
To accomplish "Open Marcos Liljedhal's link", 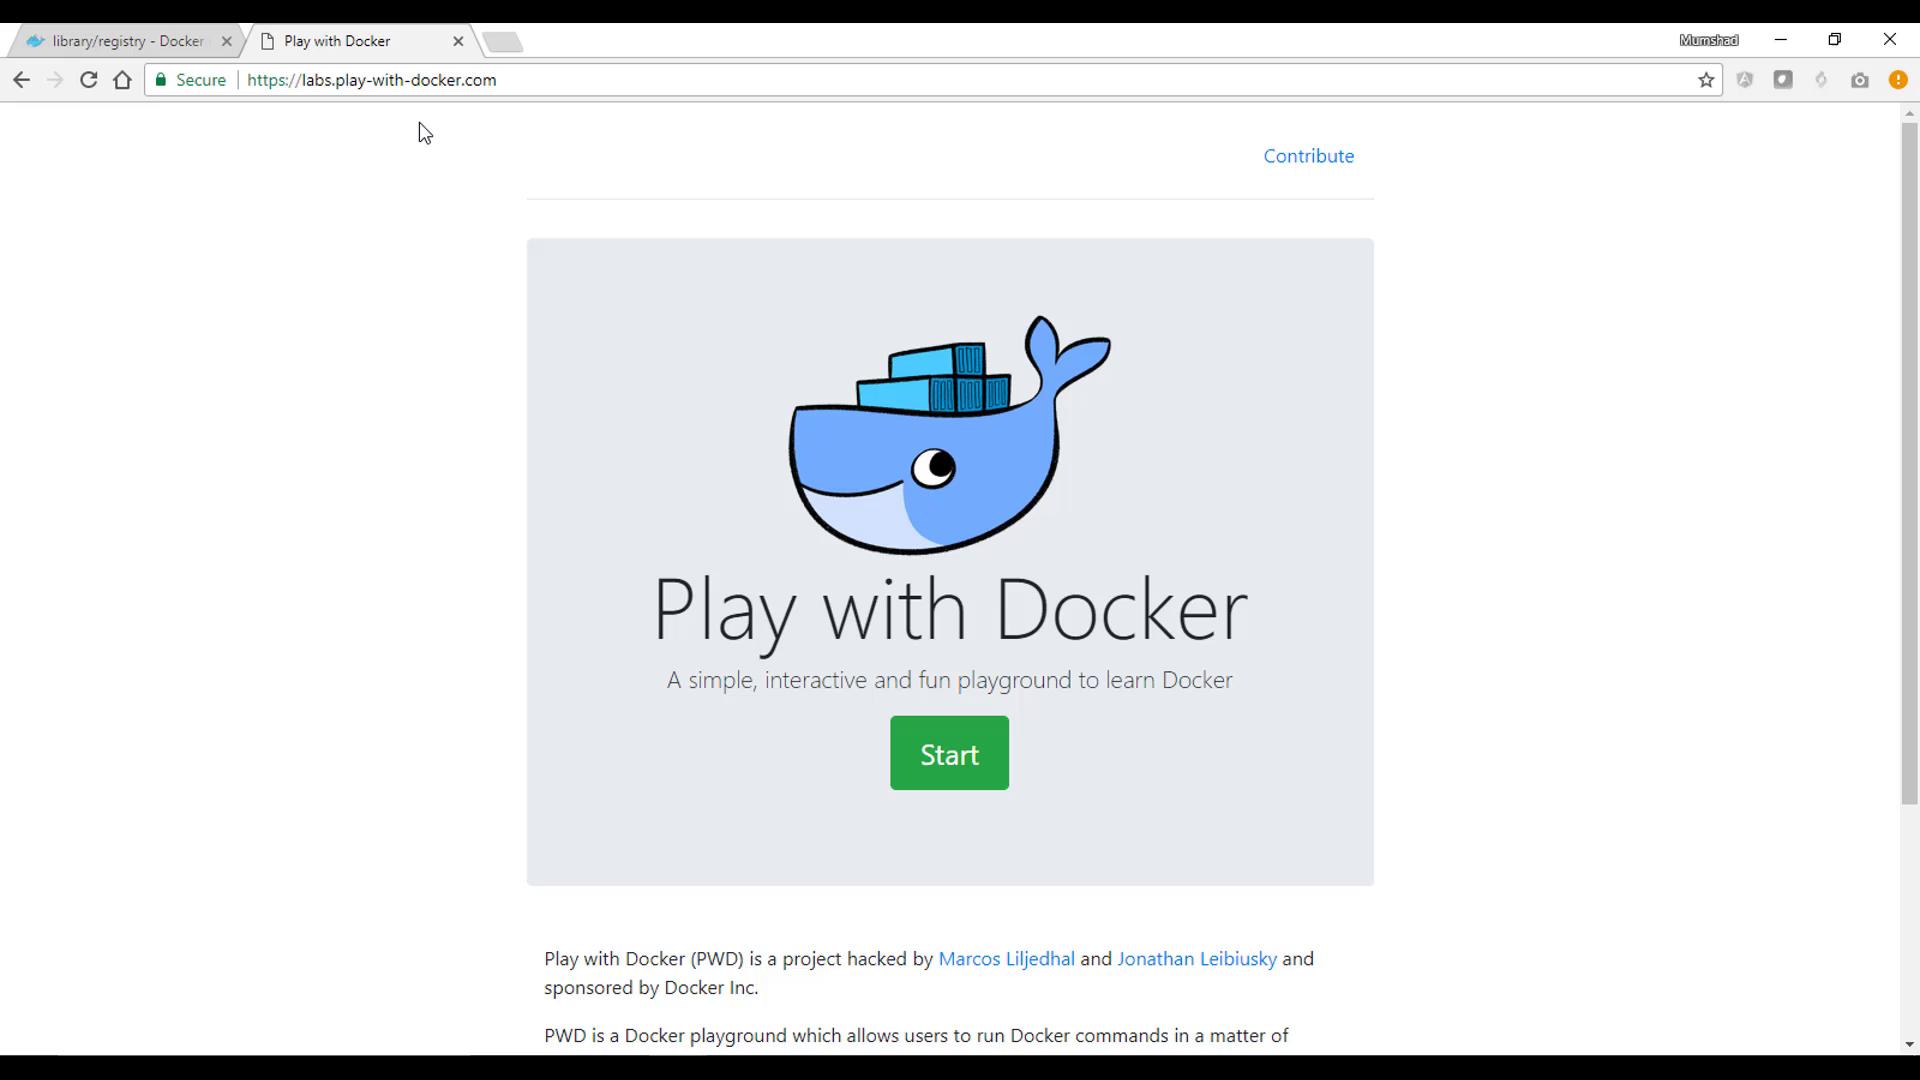I will pos(1006,959).
